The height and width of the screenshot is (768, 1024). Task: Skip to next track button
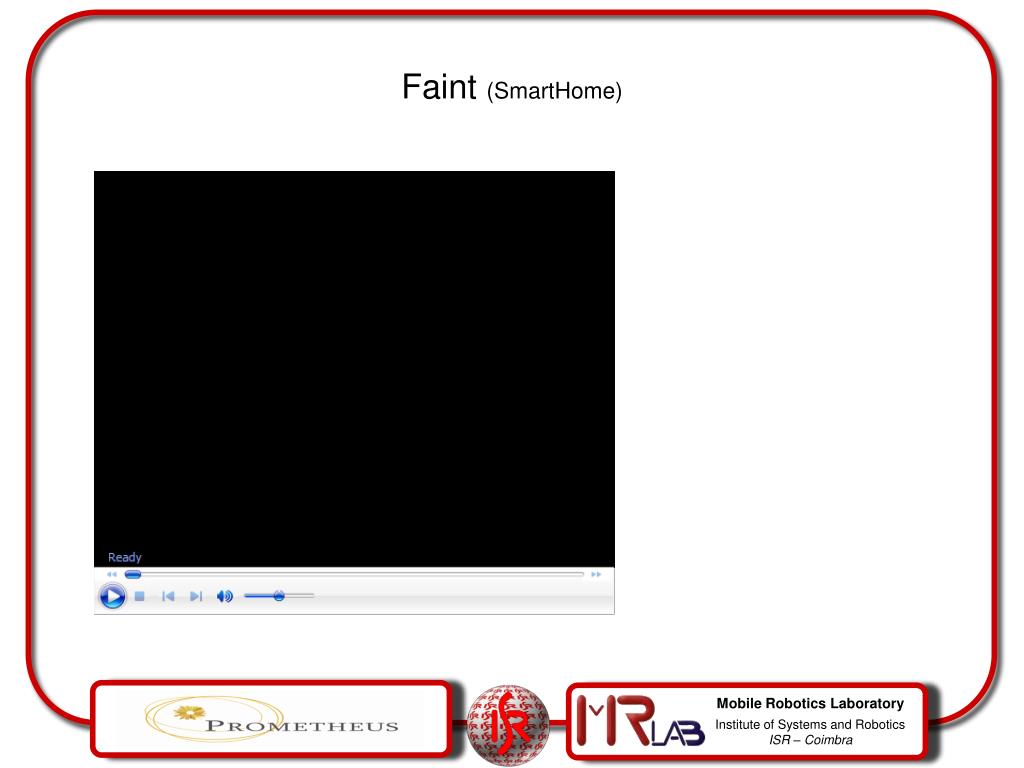point(196,596)
